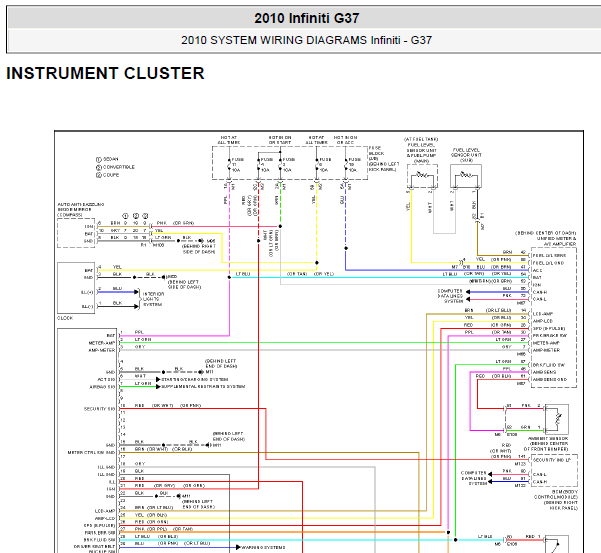Click the sub fuel level sensor resistor symbol
Image resolution: width=601 pixels, height=553 pixels.
[466, 176]
